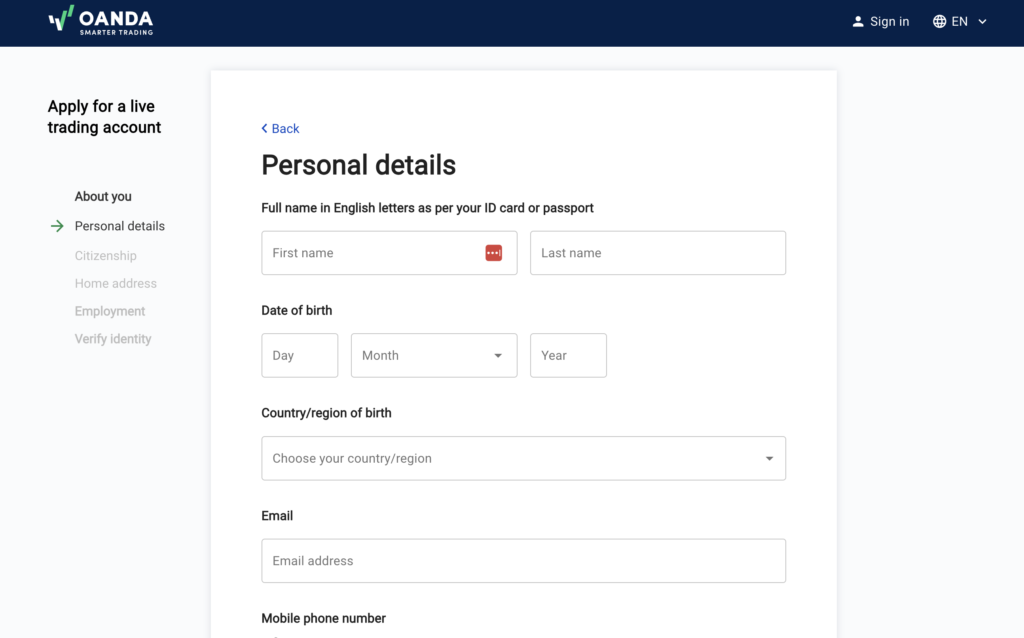This screenshot has height=638, width=1024.
Task: Click the Sign in link
Action: coord(889,21)
